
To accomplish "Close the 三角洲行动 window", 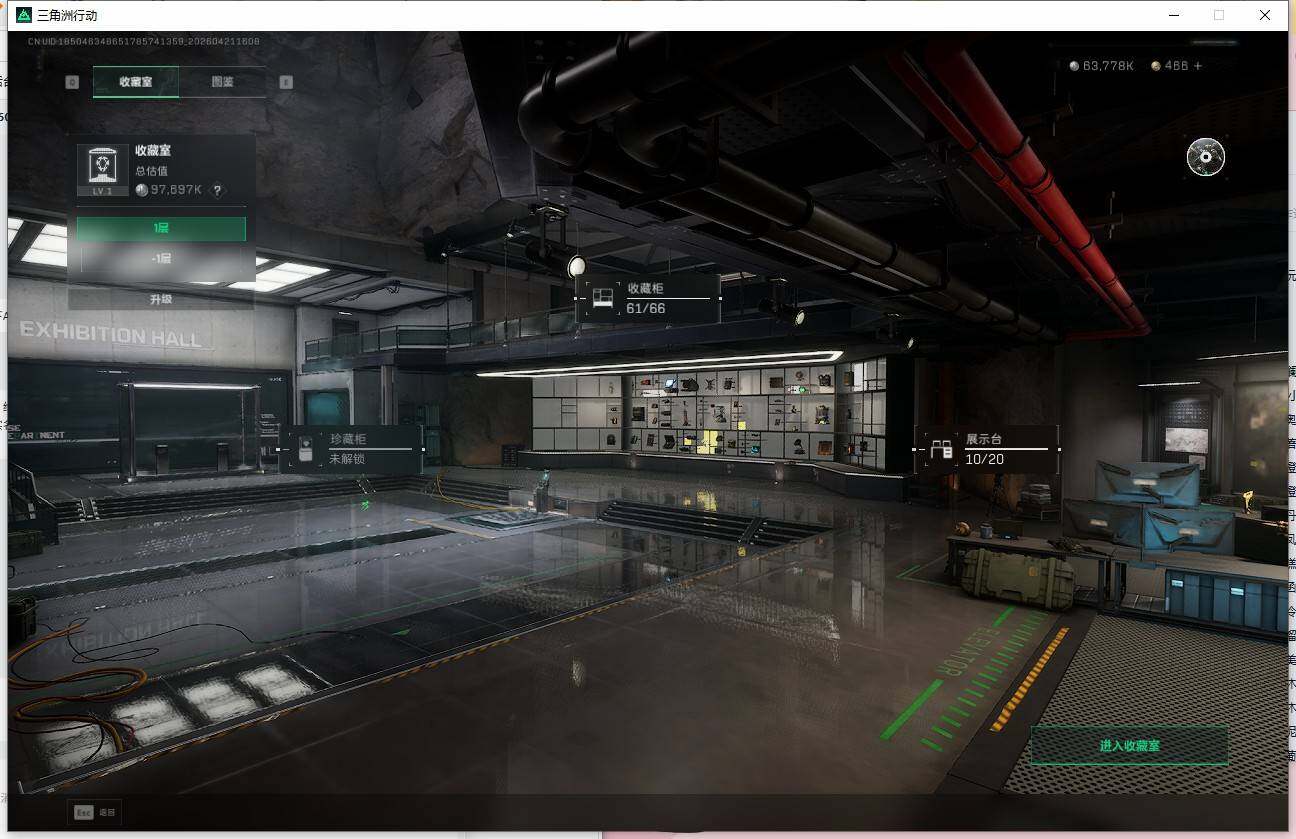I will 1265,15.
